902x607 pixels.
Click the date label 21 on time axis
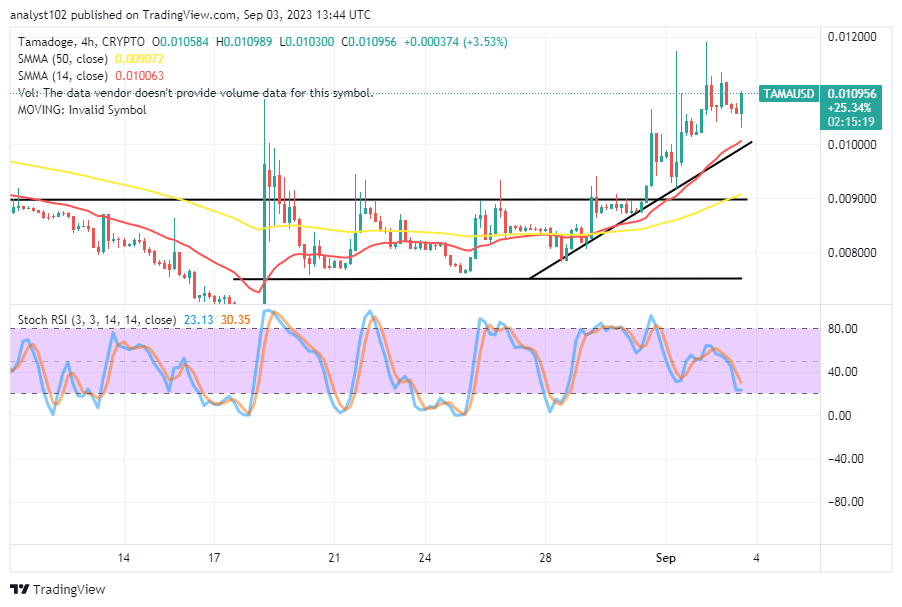(x=334, y=558)
